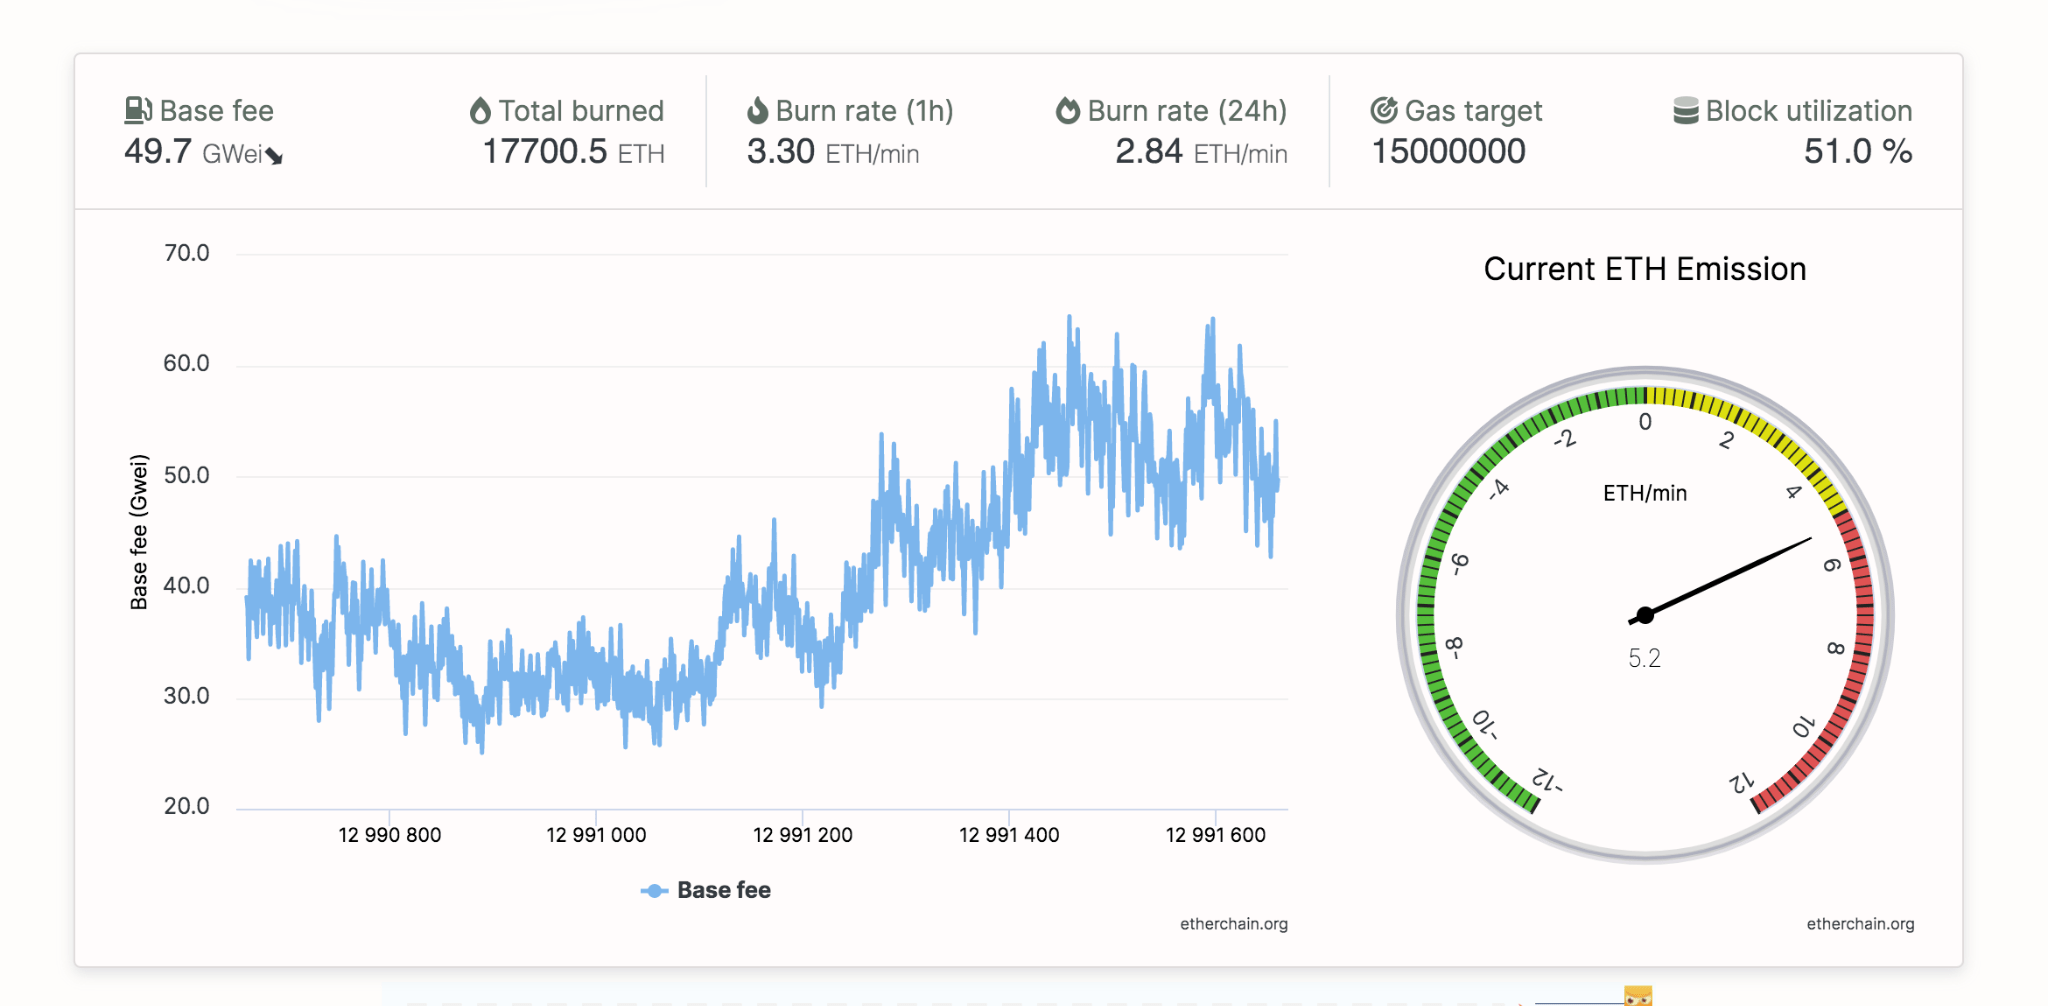Click the gauge needle center pivot
This screenshot has width=2048, height=1006.
[1645, 615]
